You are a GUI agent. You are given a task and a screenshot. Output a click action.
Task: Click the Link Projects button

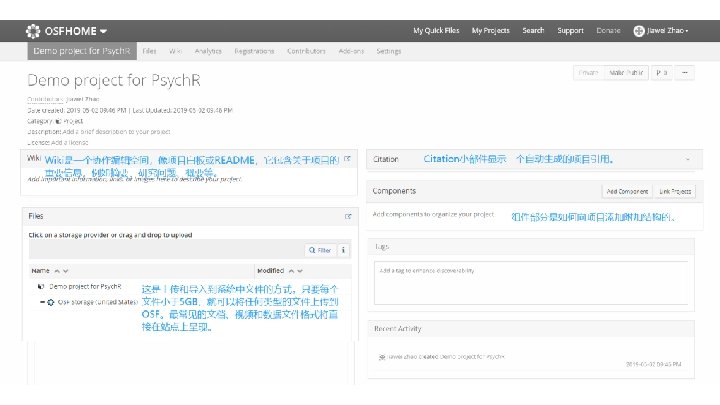click(675, 191)
